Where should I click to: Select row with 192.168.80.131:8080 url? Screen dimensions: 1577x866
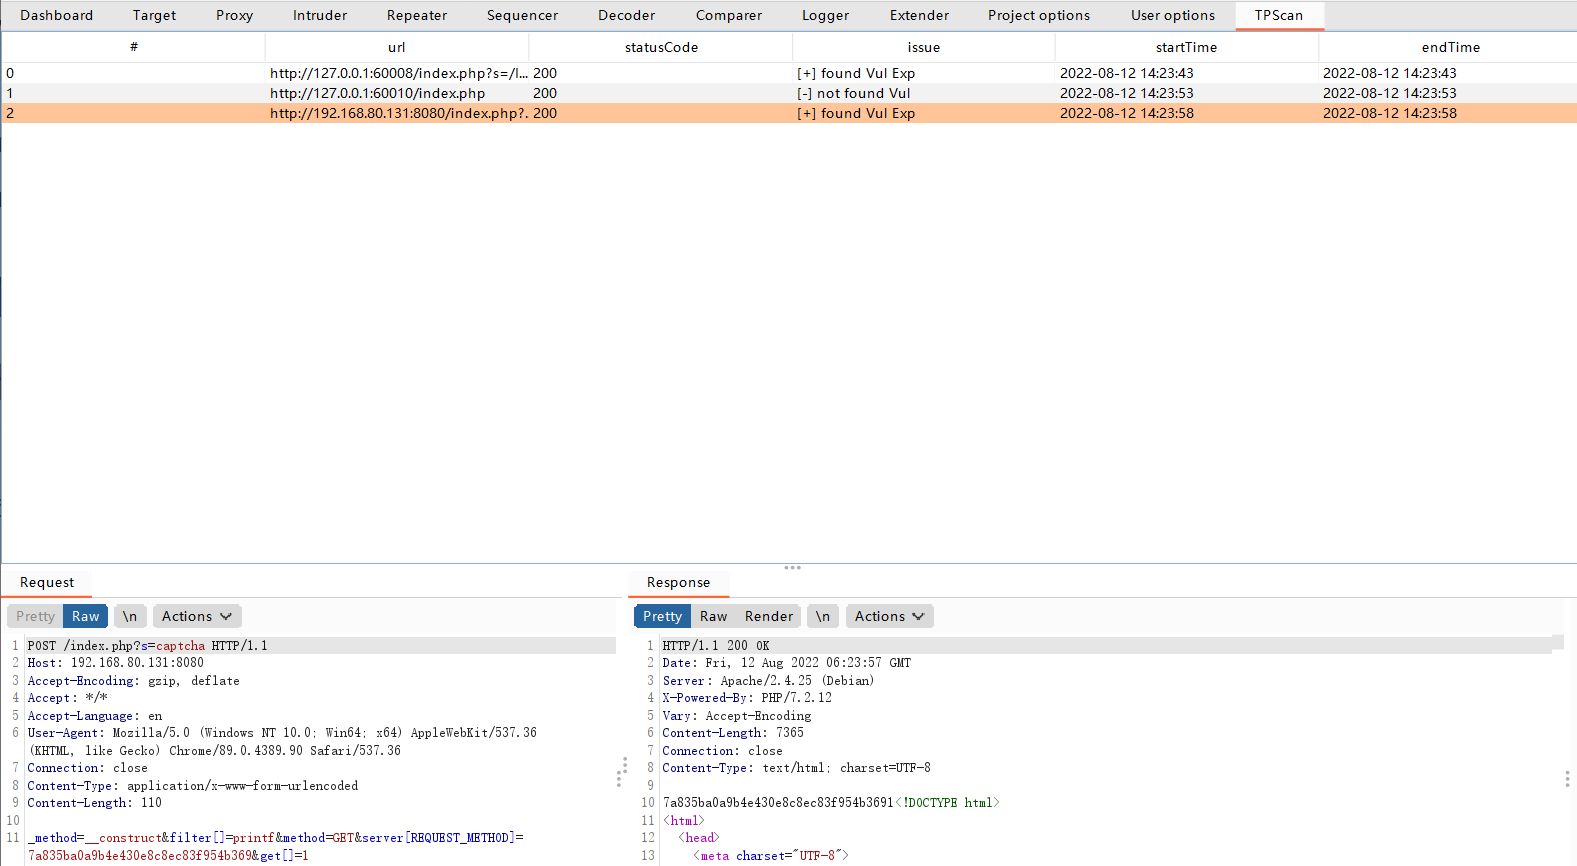click(788, 113)
